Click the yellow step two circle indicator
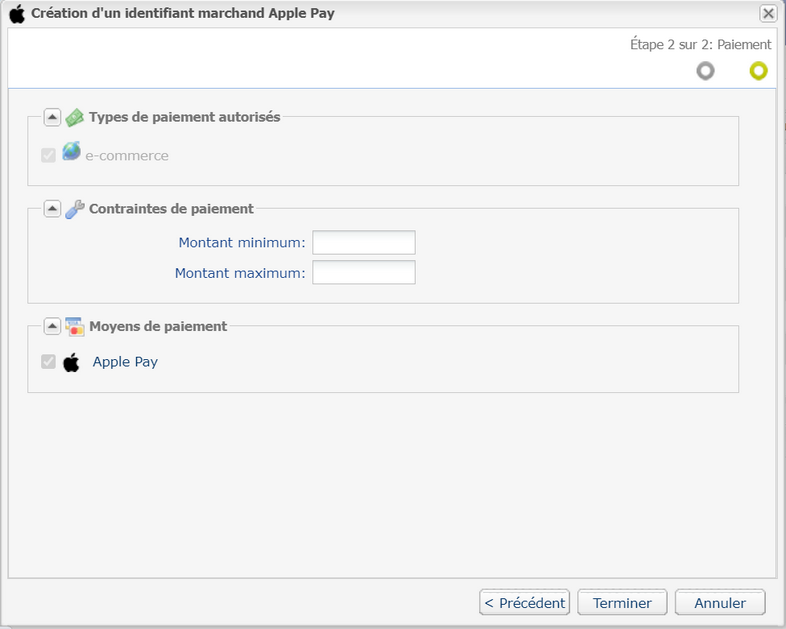The width and height of the screenshot is (786, 629). point(758,71)
